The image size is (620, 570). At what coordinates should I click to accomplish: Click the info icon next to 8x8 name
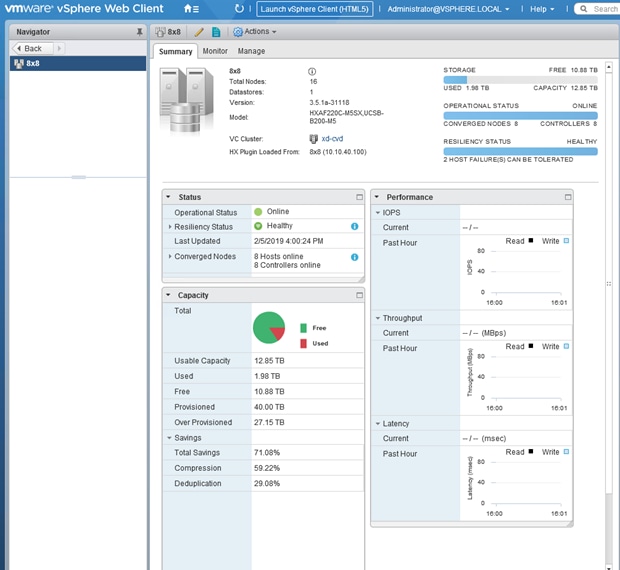click(x=312, y=71)
